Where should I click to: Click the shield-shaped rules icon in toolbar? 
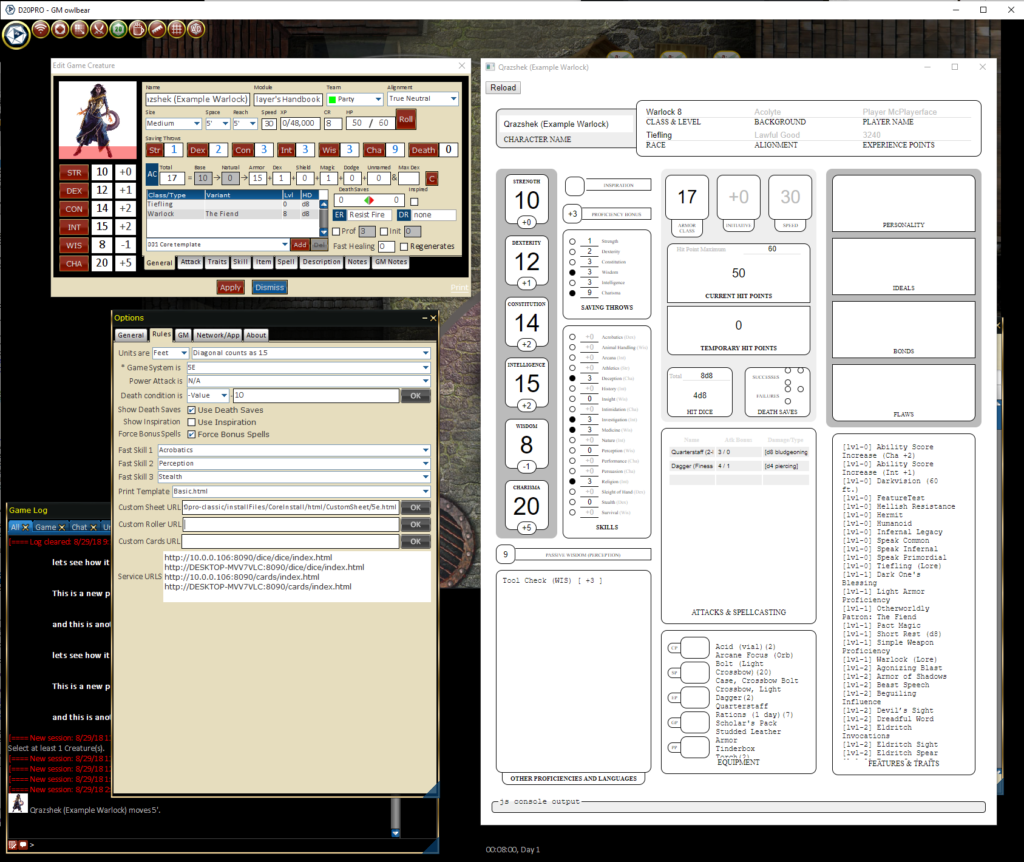(x=196, y=29)
